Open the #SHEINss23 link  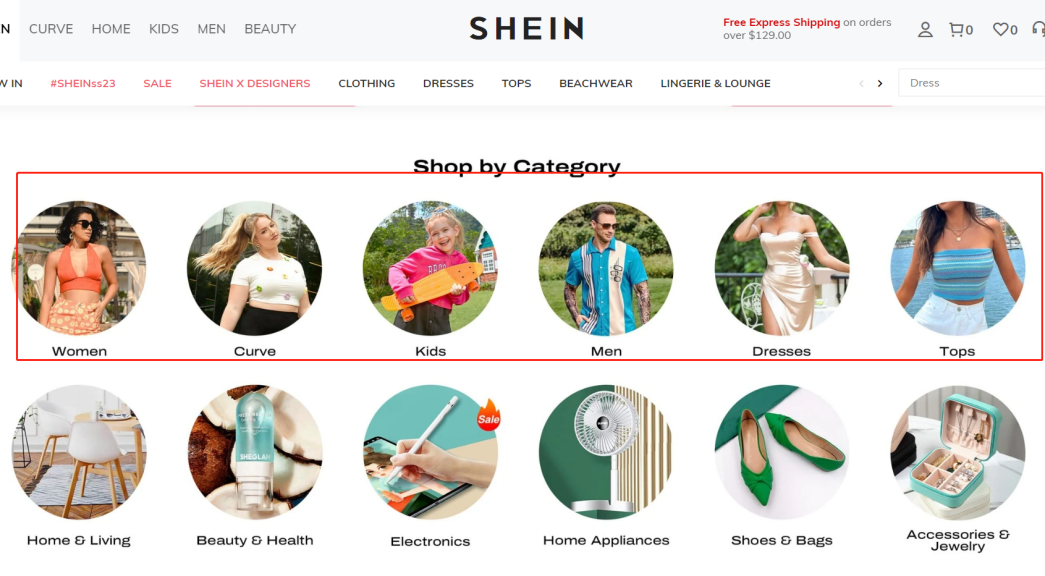(83, 83)
